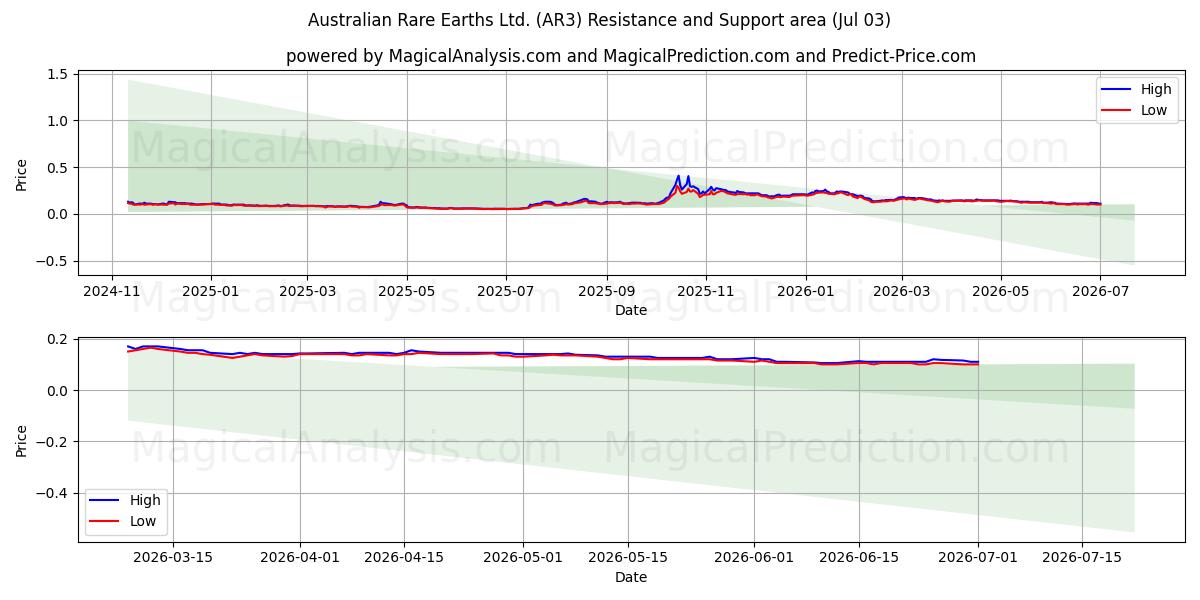This screenshot has height=600, width=1200.
Task: Click the '2025-07' x-axis label in top chart
Action: click(x=506, y=292)
